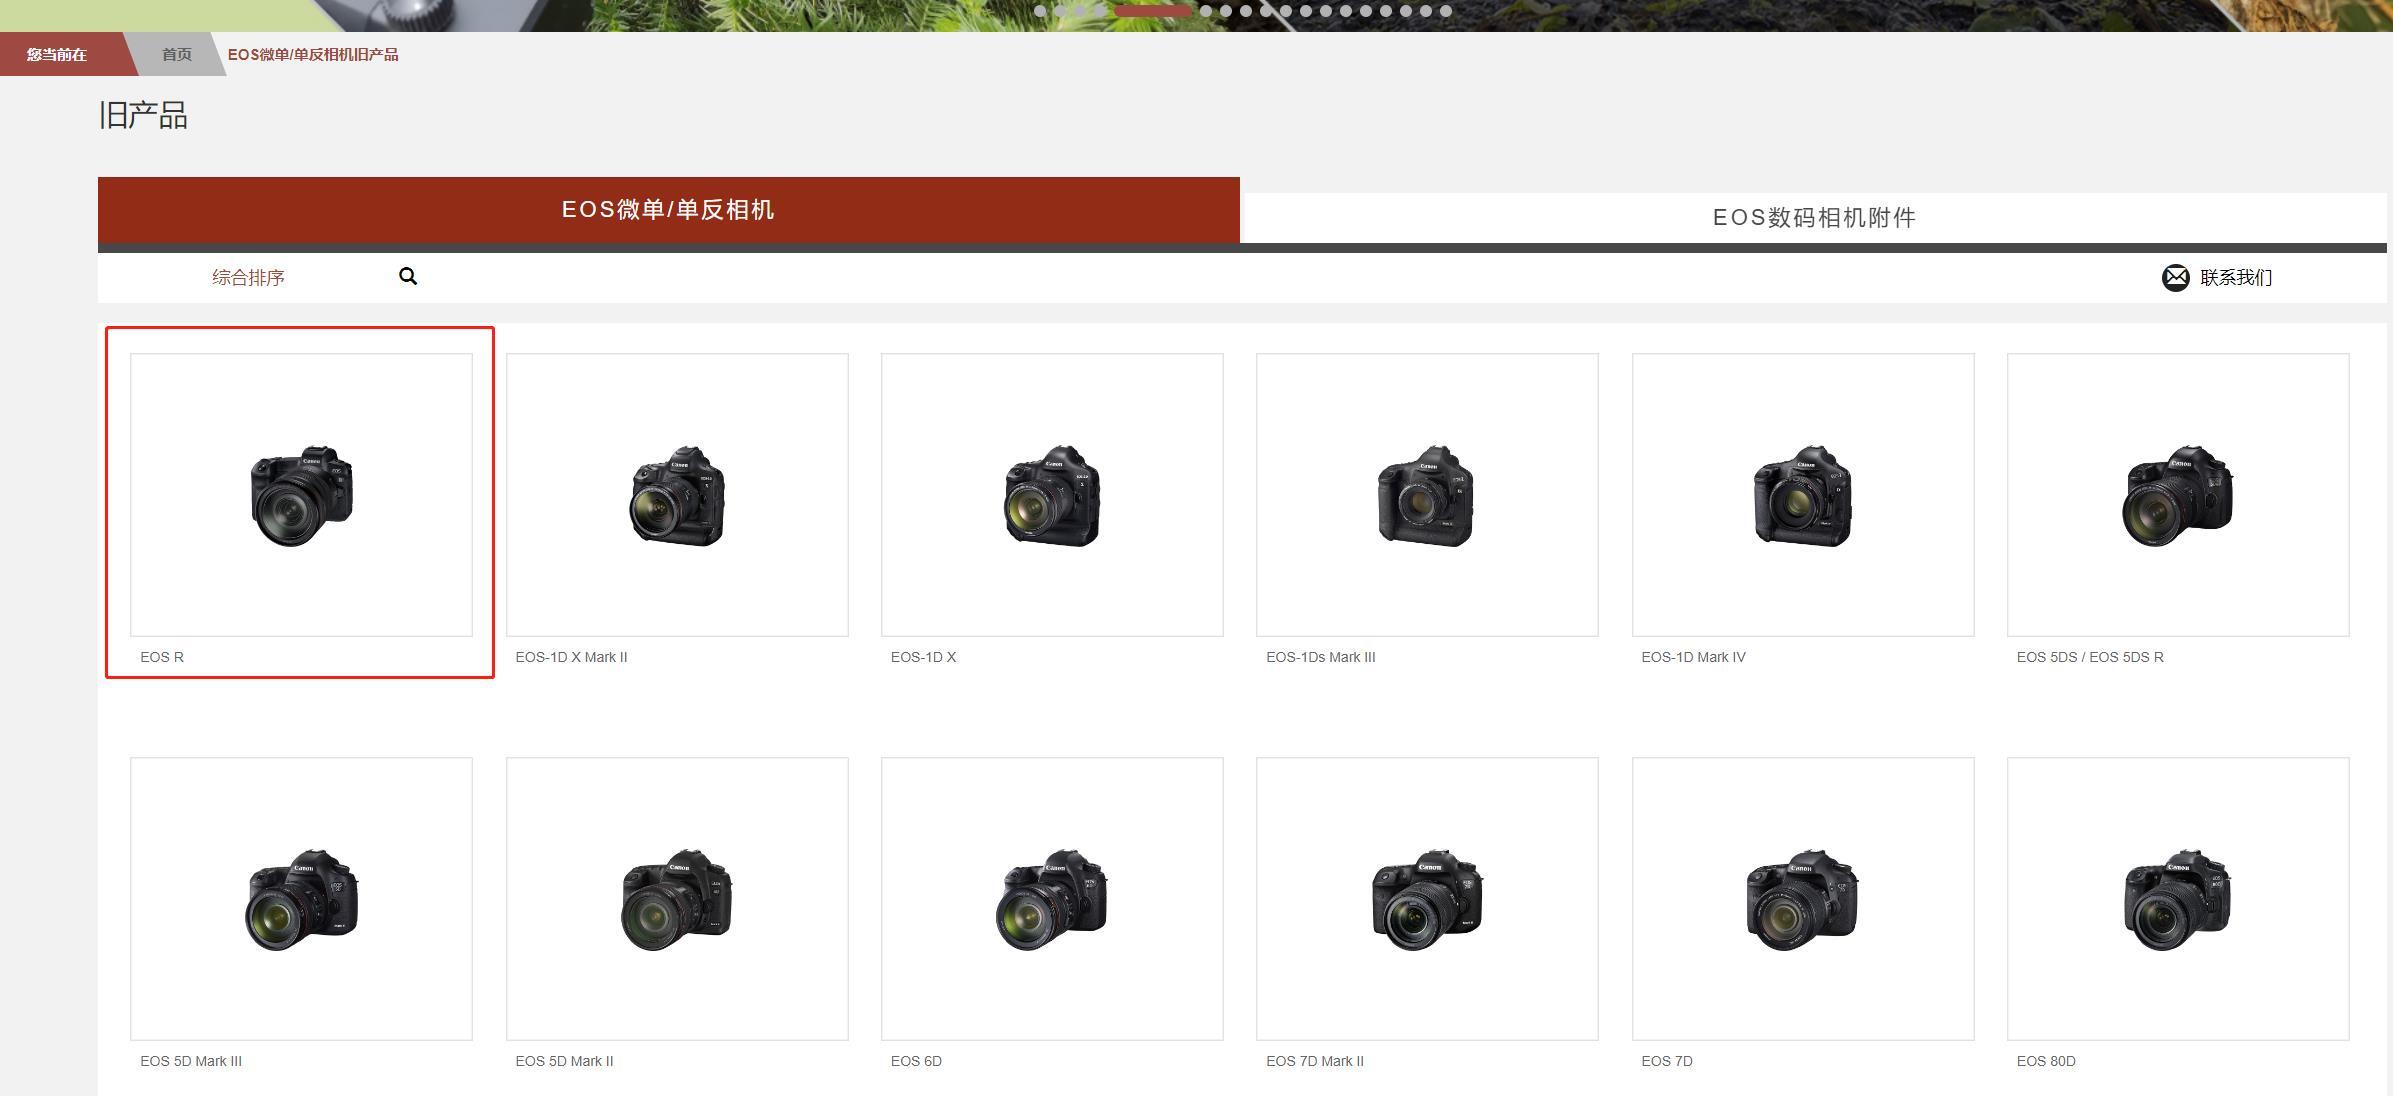The height and width of the screenshot is (1096, 2393).
Task: Open the EOS 5DS / EOS 5DS R image
Action: (x=2178, y=495)
